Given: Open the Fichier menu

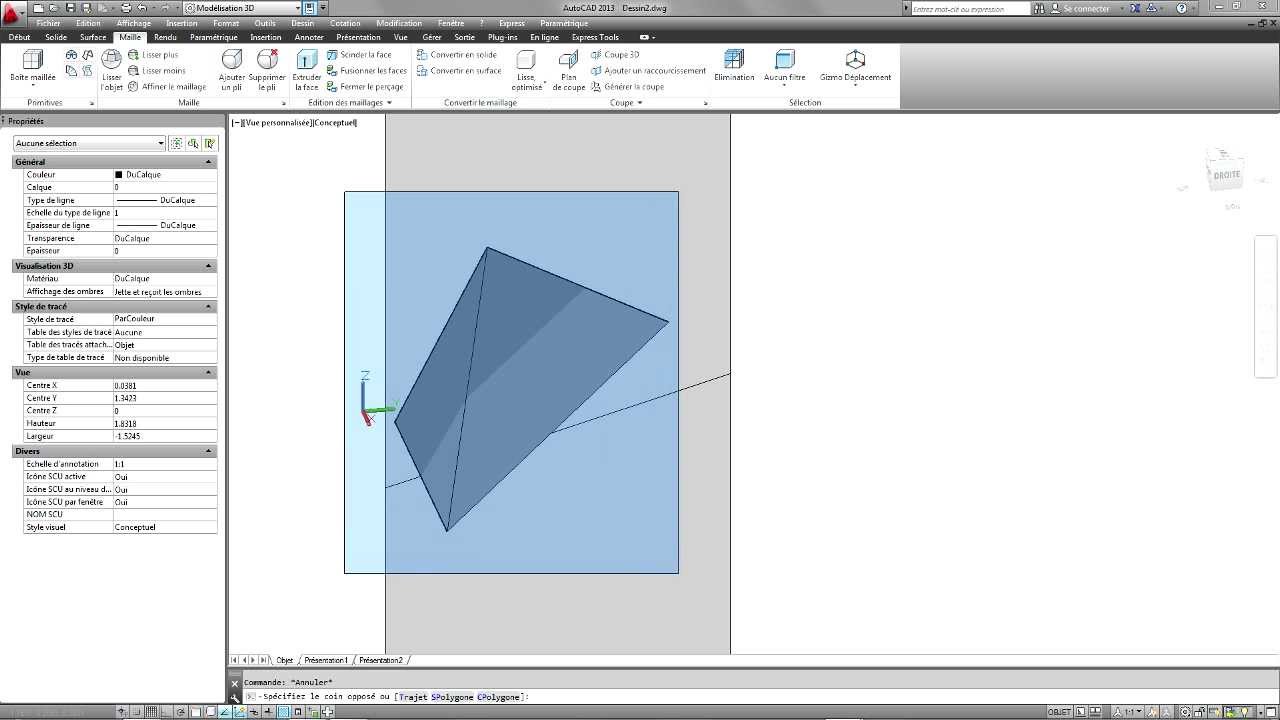Looking at the screenshot, I should (x=49, y=23).
